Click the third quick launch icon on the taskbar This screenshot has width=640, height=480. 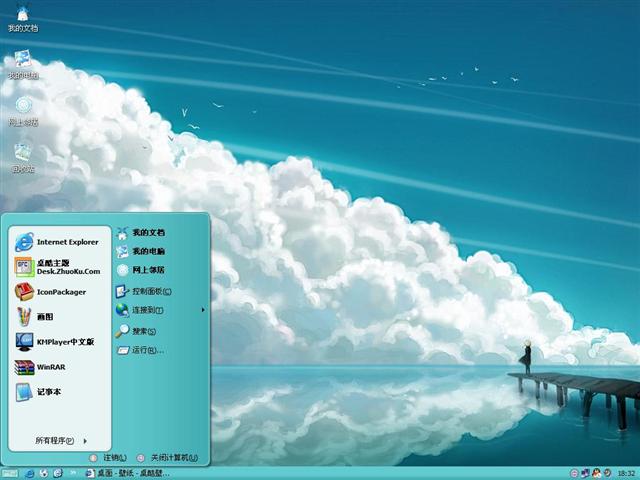click(x=58, y=473)
